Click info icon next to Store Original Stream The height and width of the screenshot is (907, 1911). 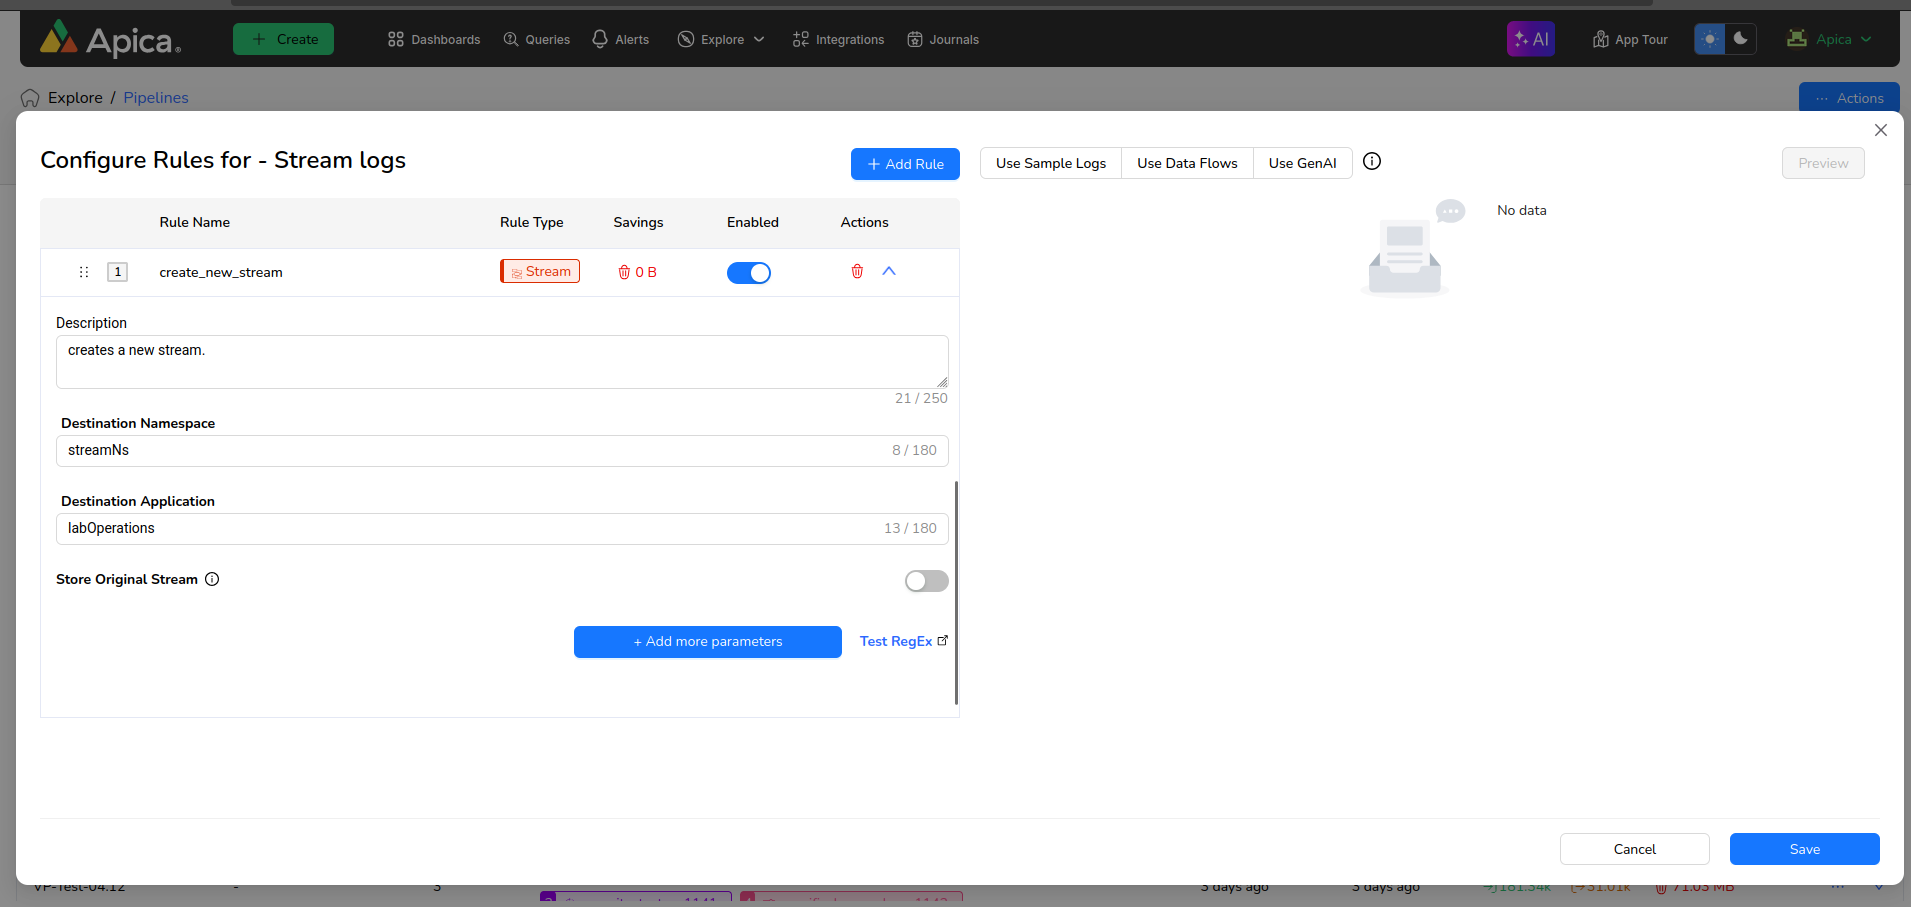tap(212, 579)
